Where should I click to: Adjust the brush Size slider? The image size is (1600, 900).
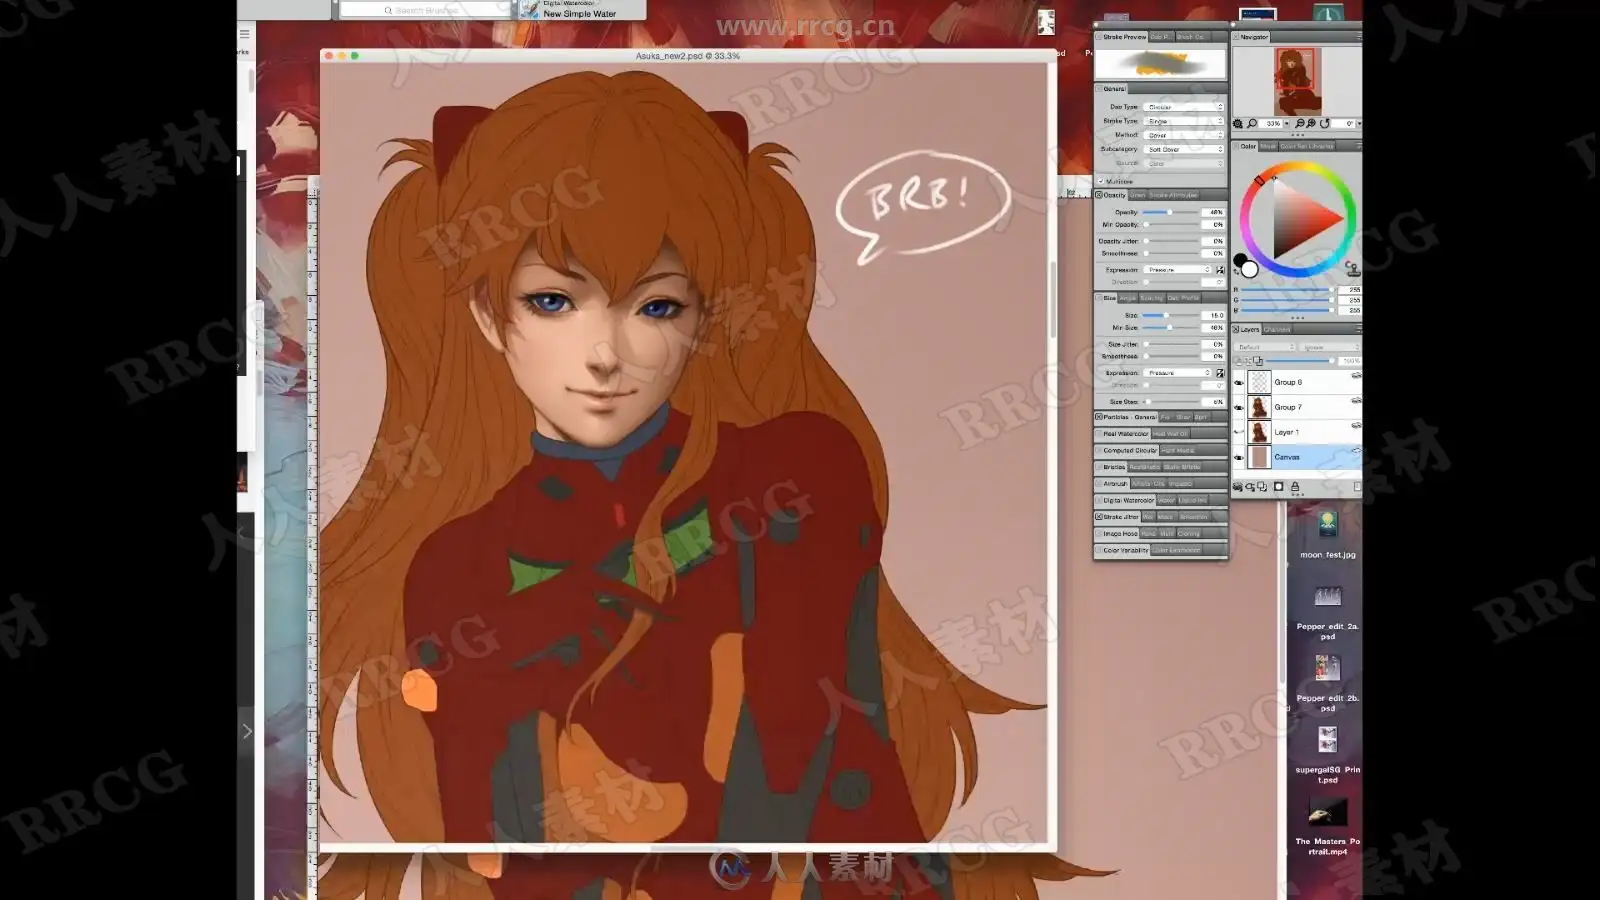[x=1171, y=315]
